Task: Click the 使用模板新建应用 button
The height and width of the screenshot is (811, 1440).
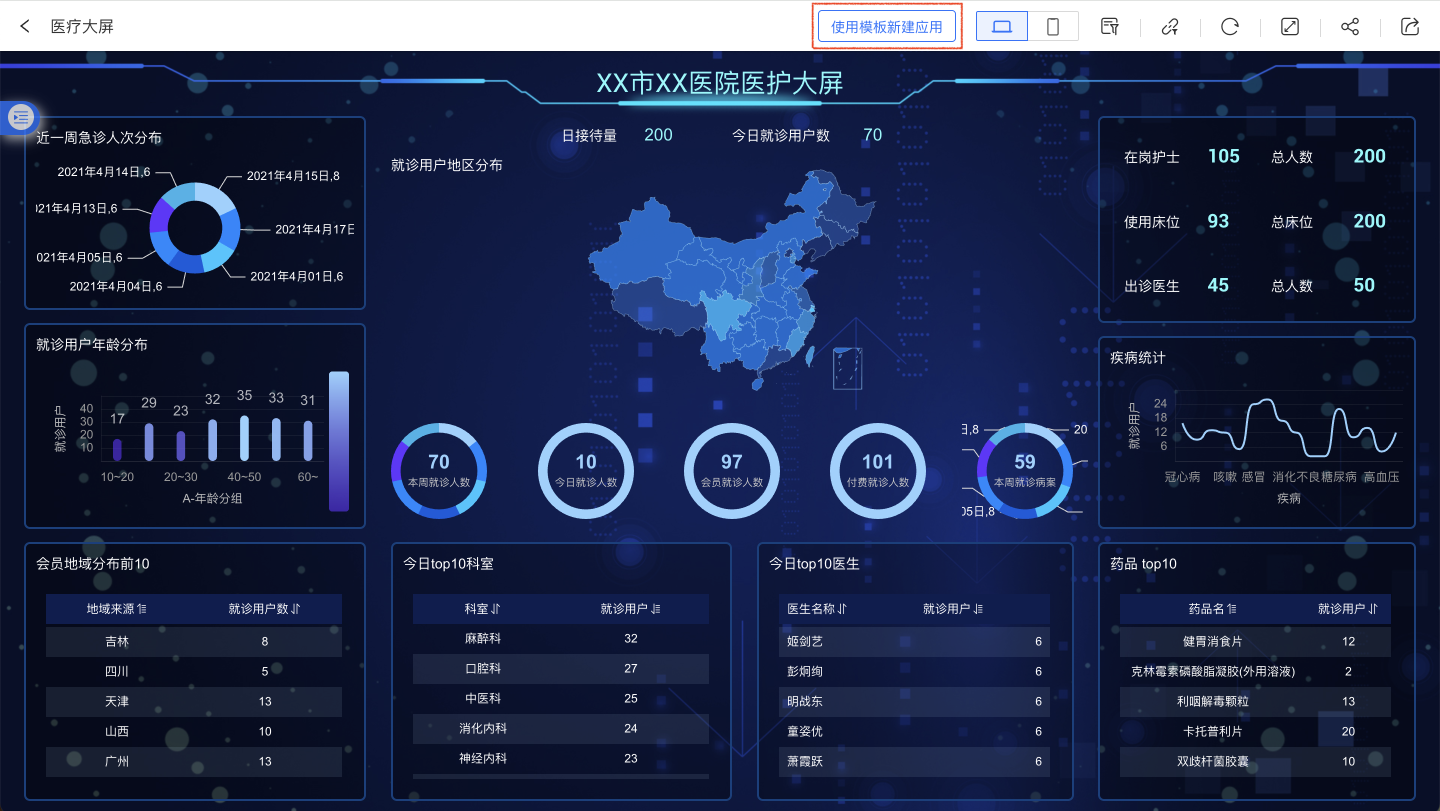Action: [x=887, y=27]
